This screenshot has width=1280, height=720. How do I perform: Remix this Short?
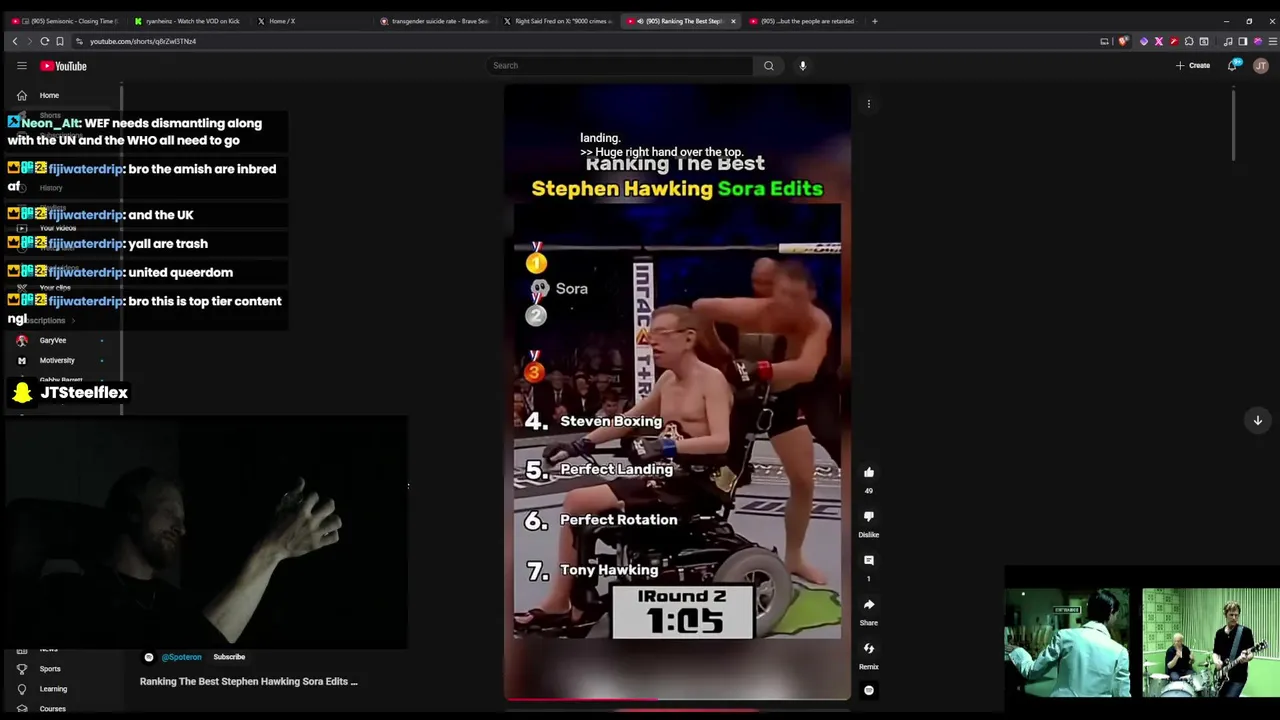click(x=868, y=648)
